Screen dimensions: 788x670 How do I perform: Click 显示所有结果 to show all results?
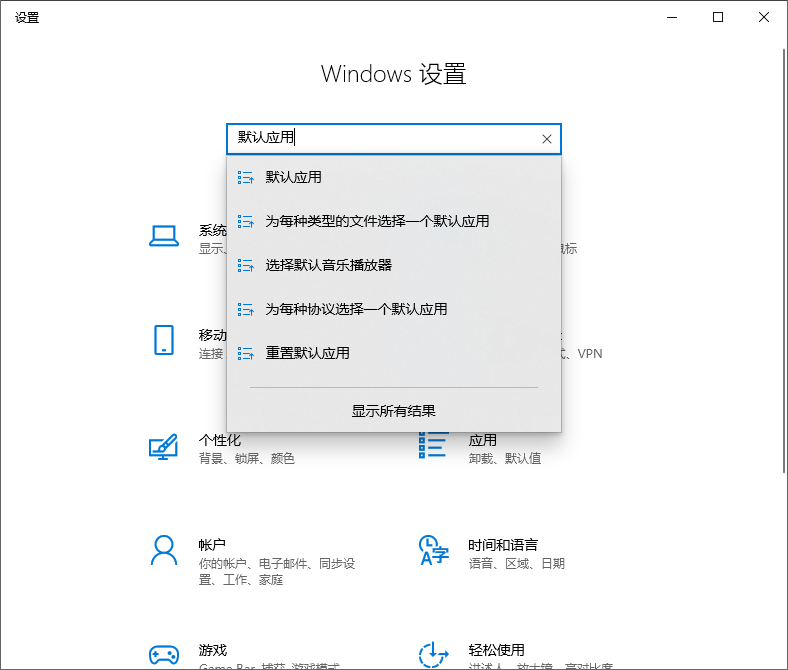coord(393,411)
